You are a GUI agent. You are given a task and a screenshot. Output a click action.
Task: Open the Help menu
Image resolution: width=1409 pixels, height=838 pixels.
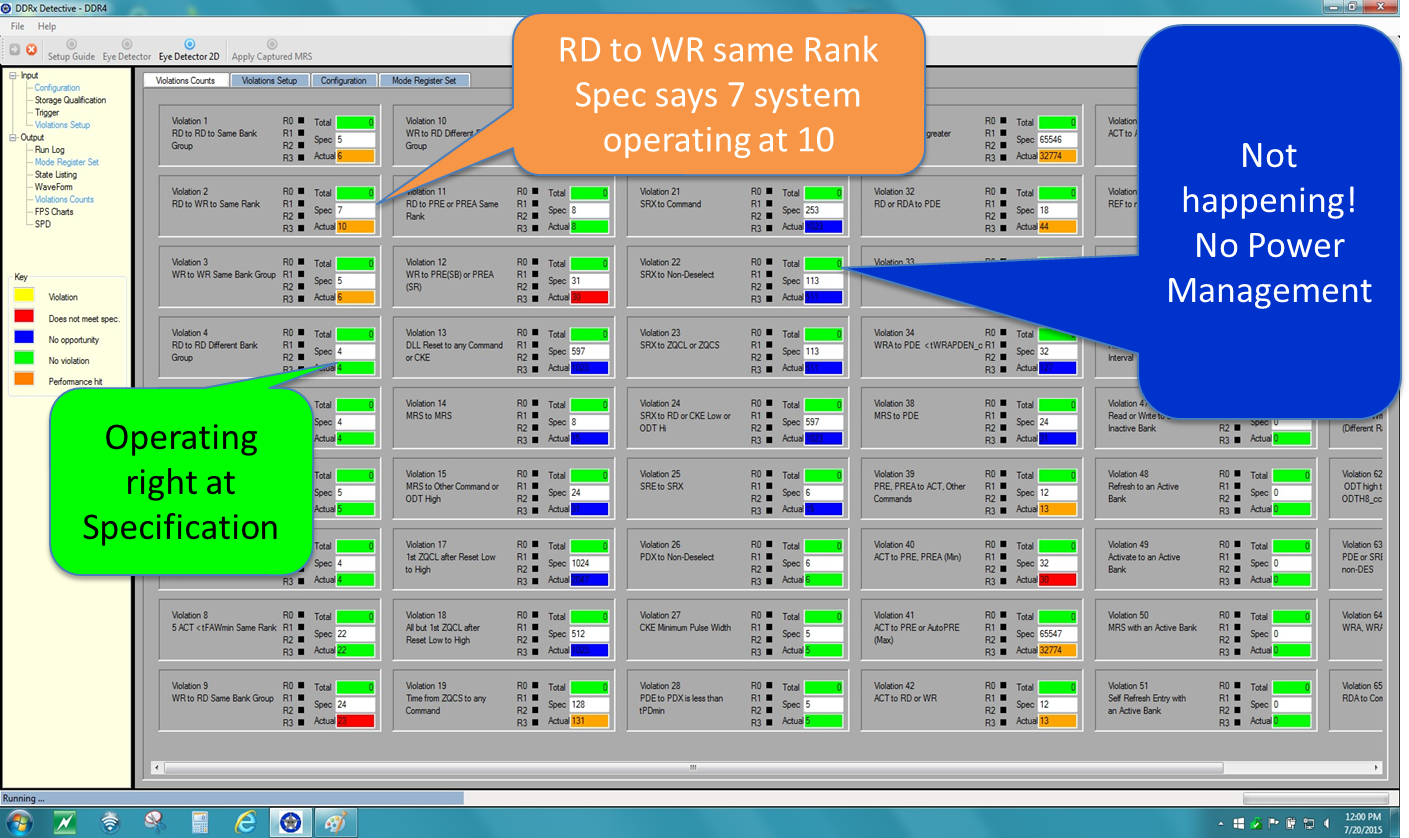tap(47, 26)
